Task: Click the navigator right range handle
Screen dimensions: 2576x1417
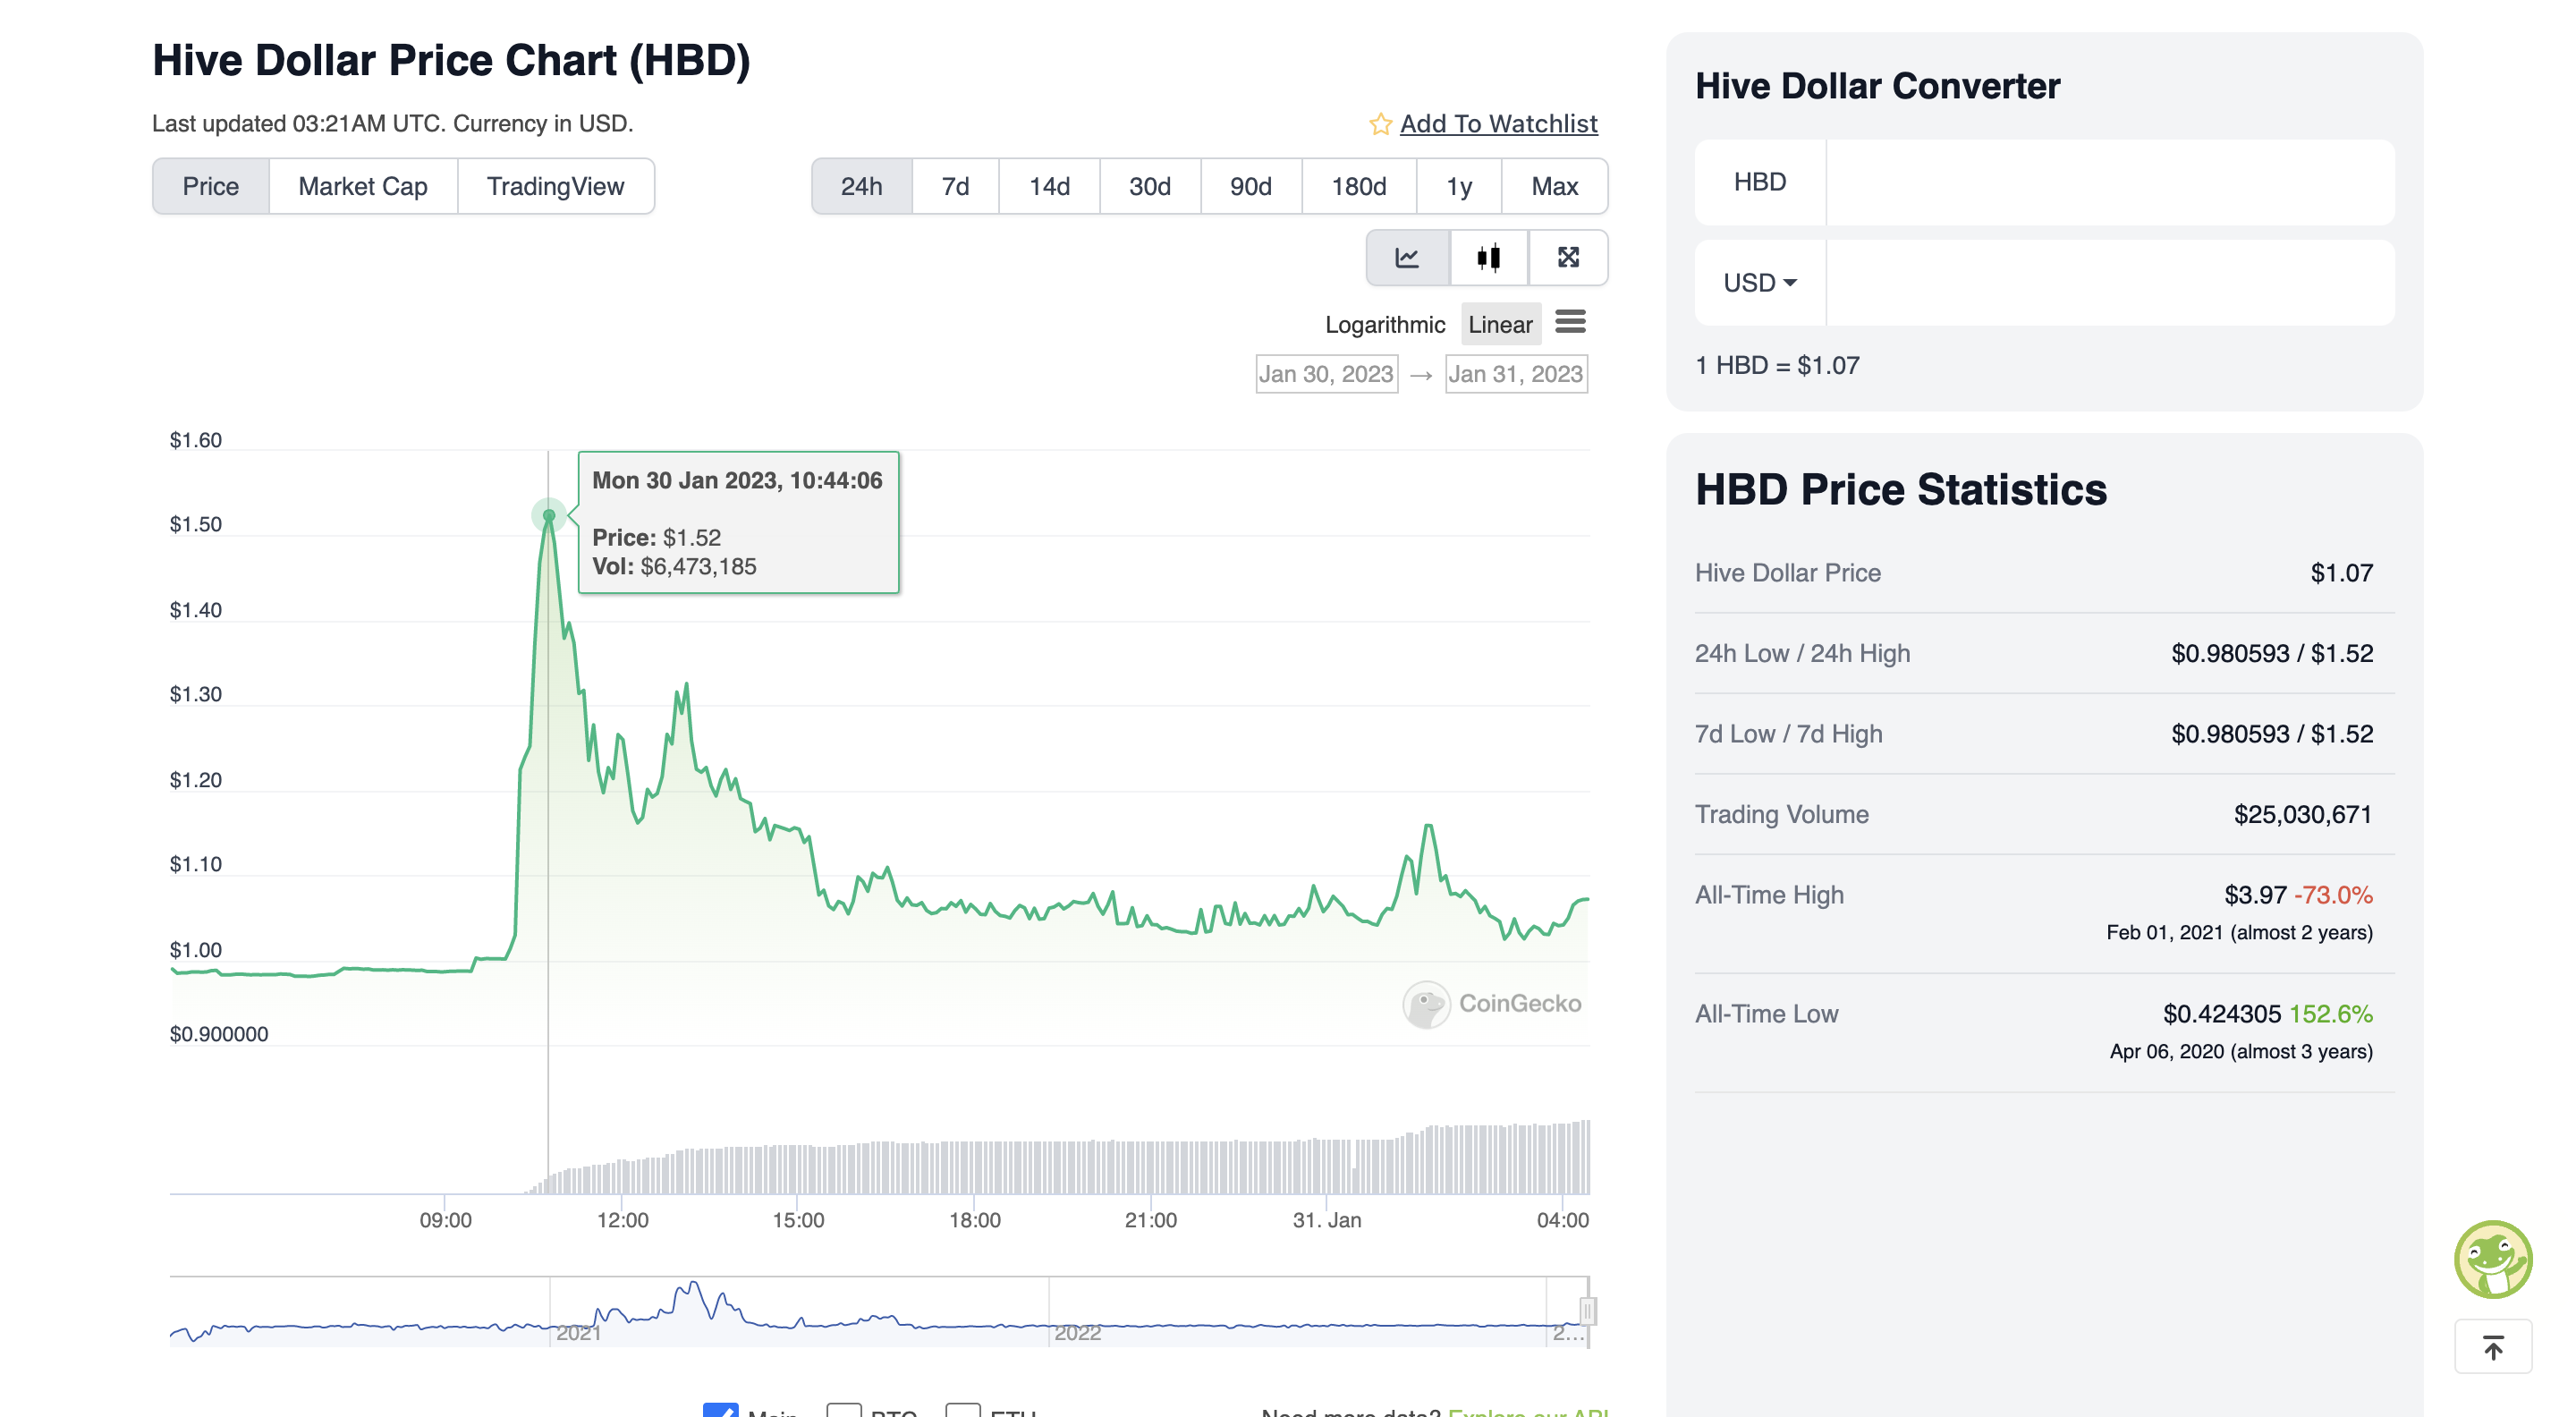Action: (1587, 1310)
